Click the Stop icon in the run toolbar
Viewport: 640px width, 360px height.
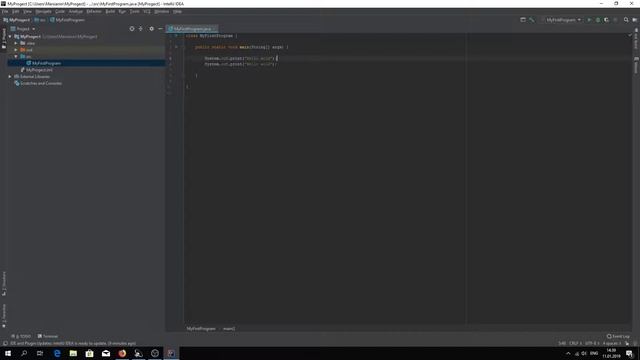[616, 20]
